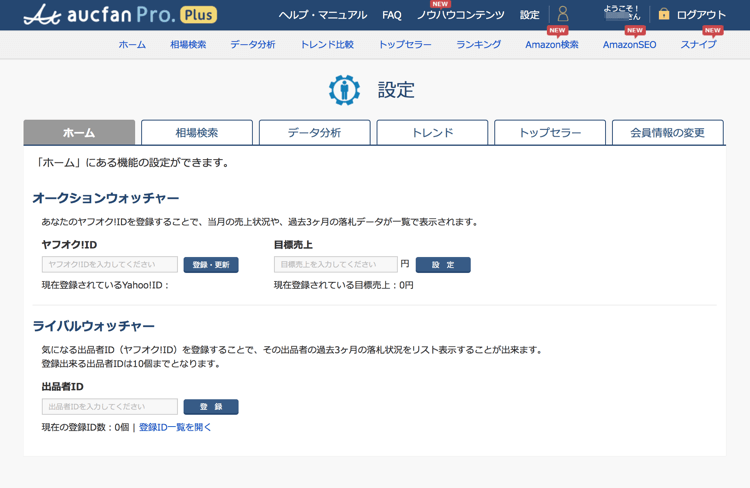This screenshot has width=750, height=488.
Task: Go to 相場検索 in navigation bar
Action: point(188,45)
